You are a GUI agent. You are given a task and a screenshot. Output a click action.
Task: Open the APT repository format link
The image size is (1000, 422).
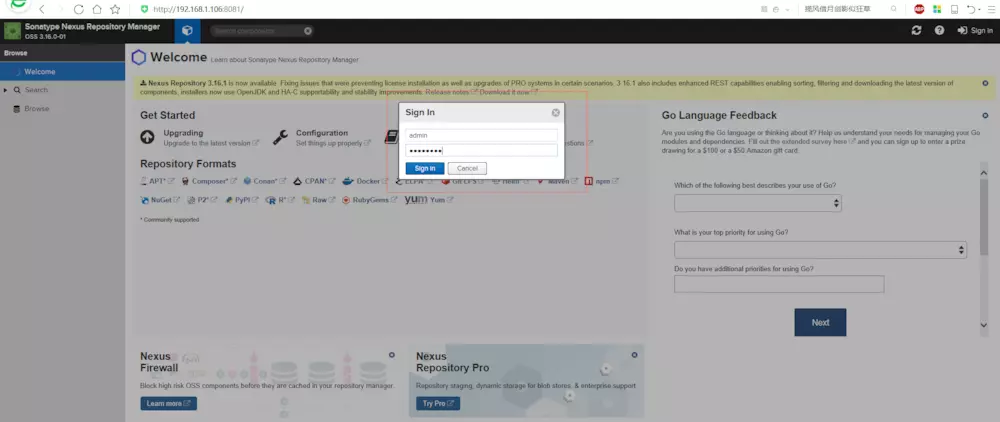pyautogui.click(x=157, y=181)
